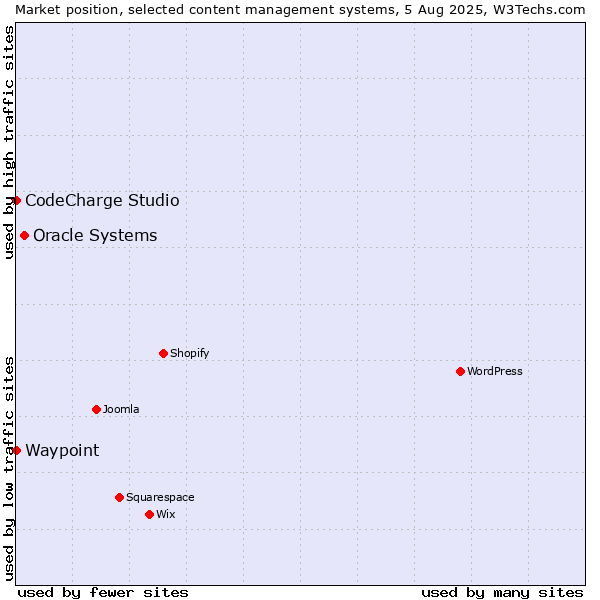
Task: Click the WordPress red data point
Action: coord(460,371)
